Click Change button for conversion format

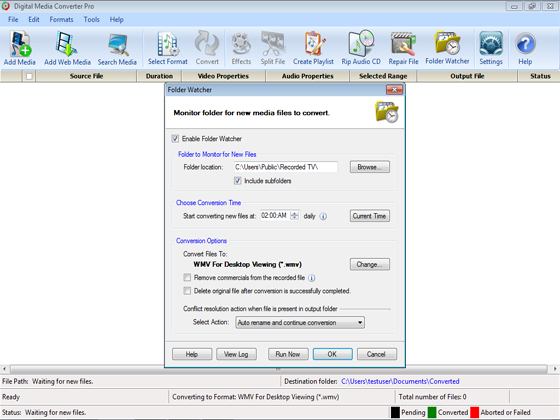point(370,265)
